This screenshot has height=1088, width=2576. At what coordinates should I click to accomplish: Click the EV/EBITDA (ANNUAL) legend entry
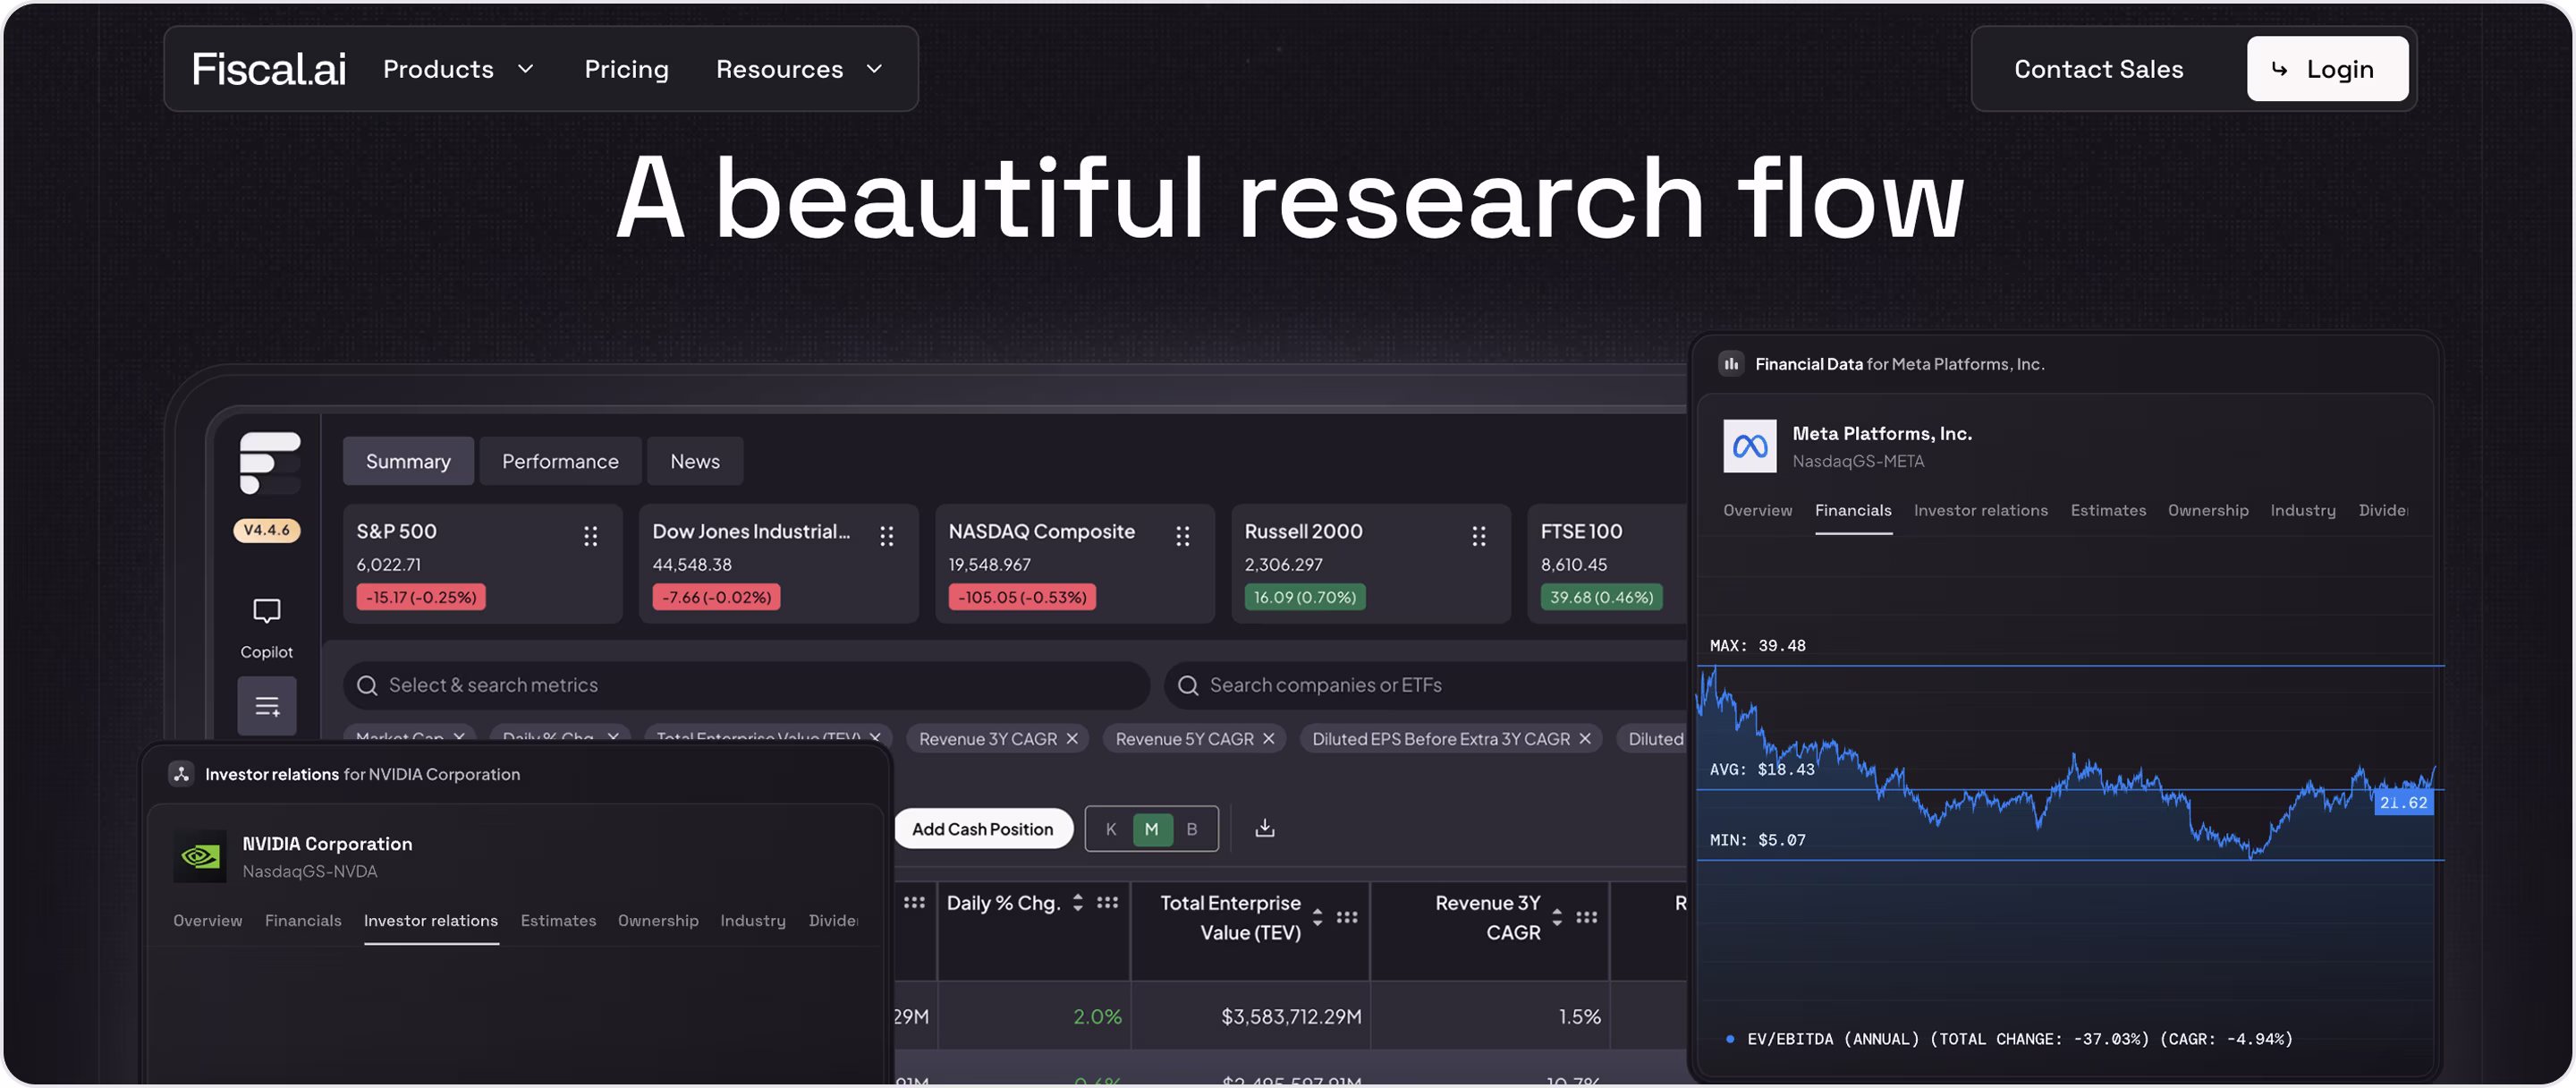2010,1040
